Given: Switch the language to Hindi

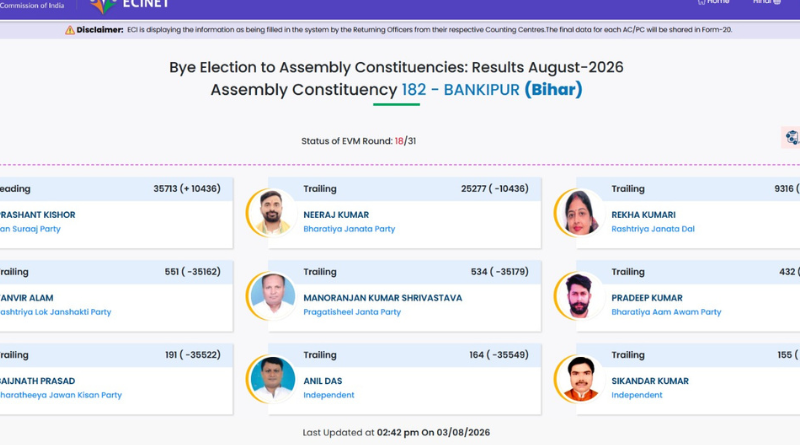Looking at the screenshot, I should coord(767,2).
